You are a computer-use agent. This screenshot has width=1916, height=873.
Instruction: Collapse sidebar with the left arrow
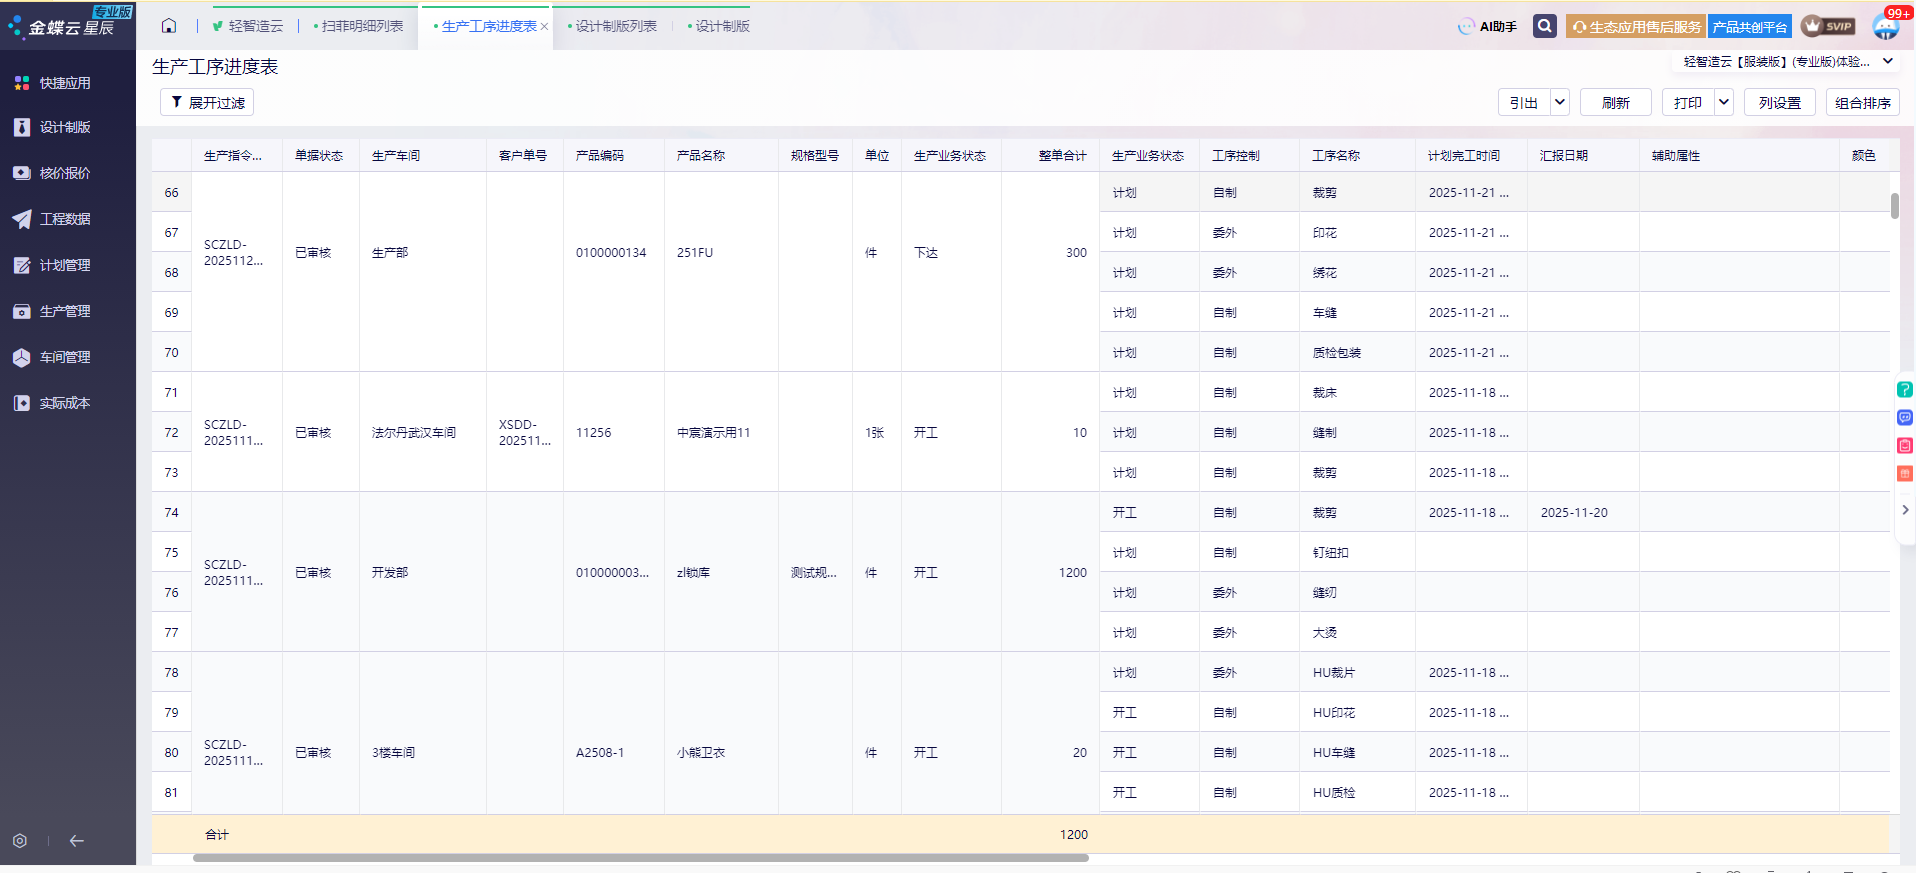click(77, 841)
